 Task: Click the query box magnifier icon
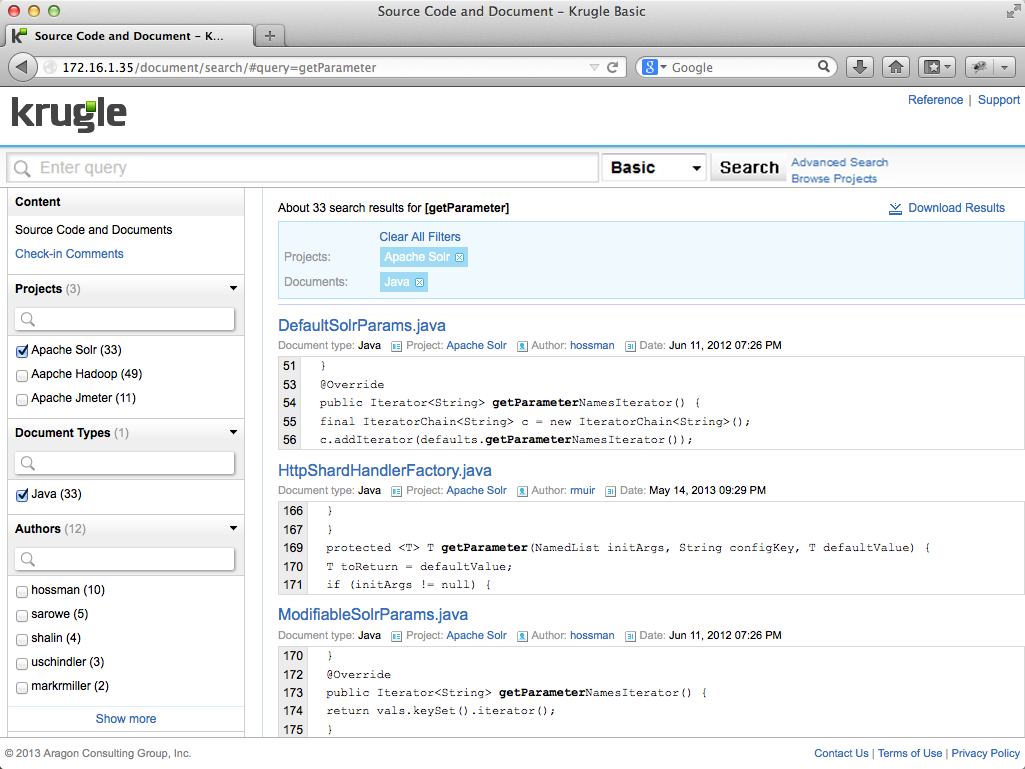22,169
